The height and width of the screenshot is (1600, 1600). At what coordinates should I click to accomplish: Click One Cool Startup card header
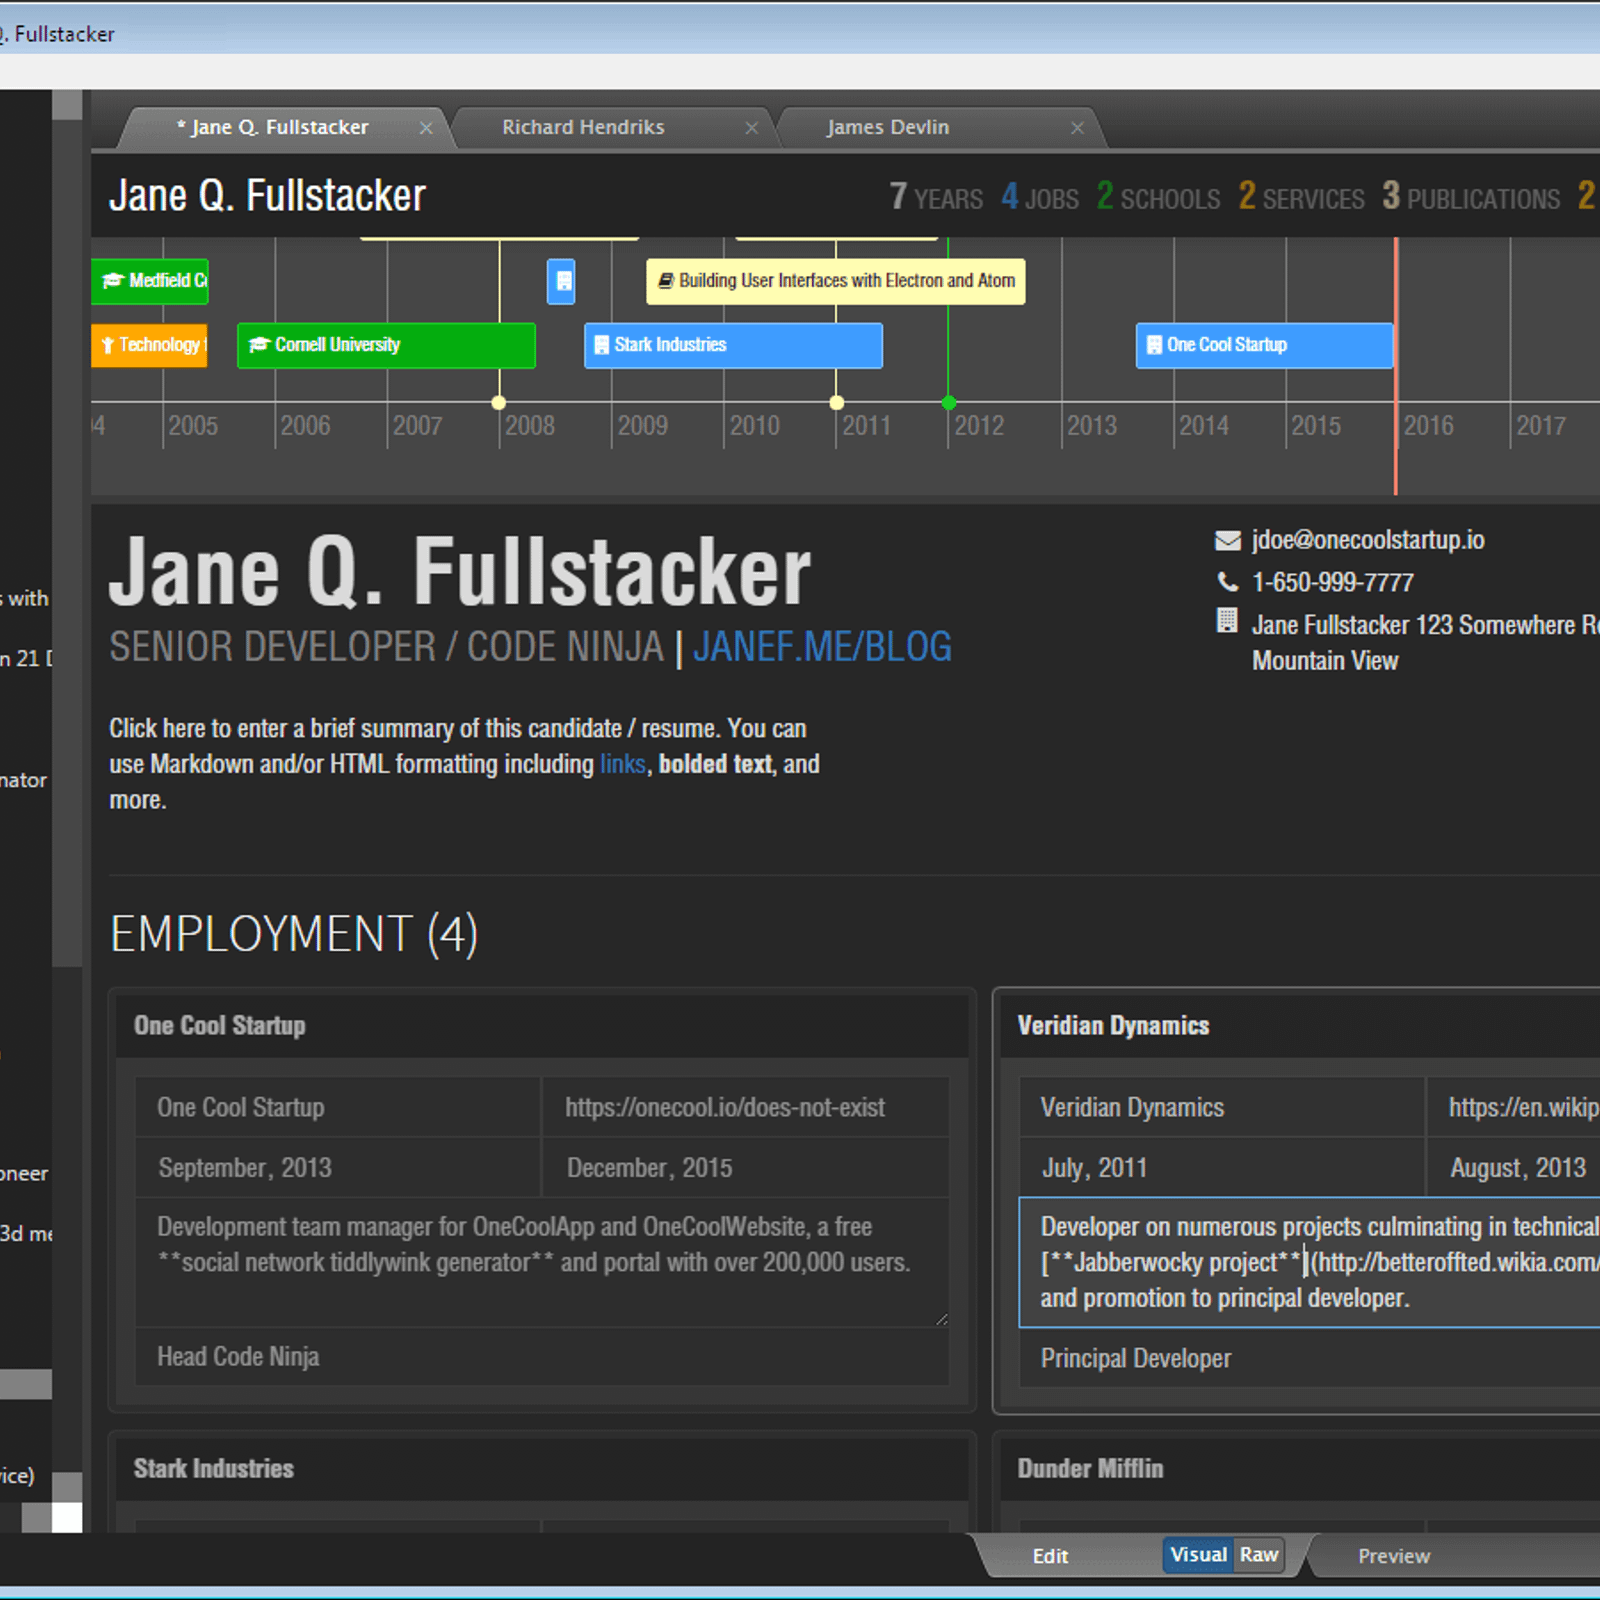[542, 1026]
